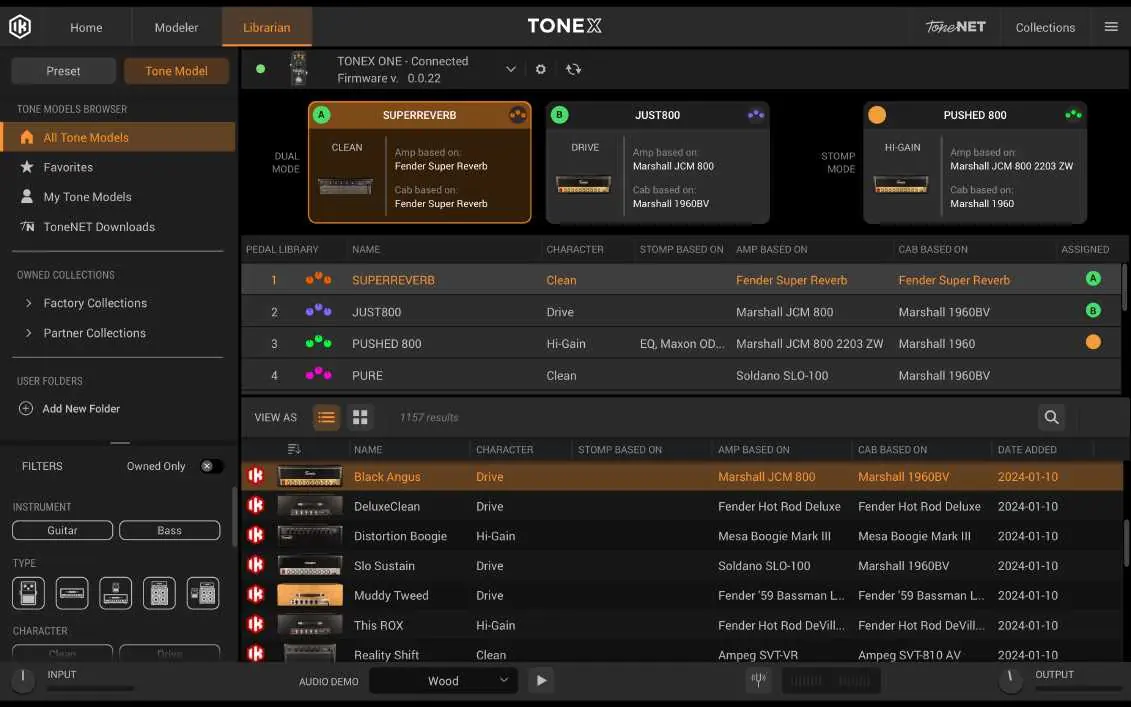Select the DeluxeClean tone model
The width and height of the screenshot is (1131, 707).
click(x=682, y=506)
